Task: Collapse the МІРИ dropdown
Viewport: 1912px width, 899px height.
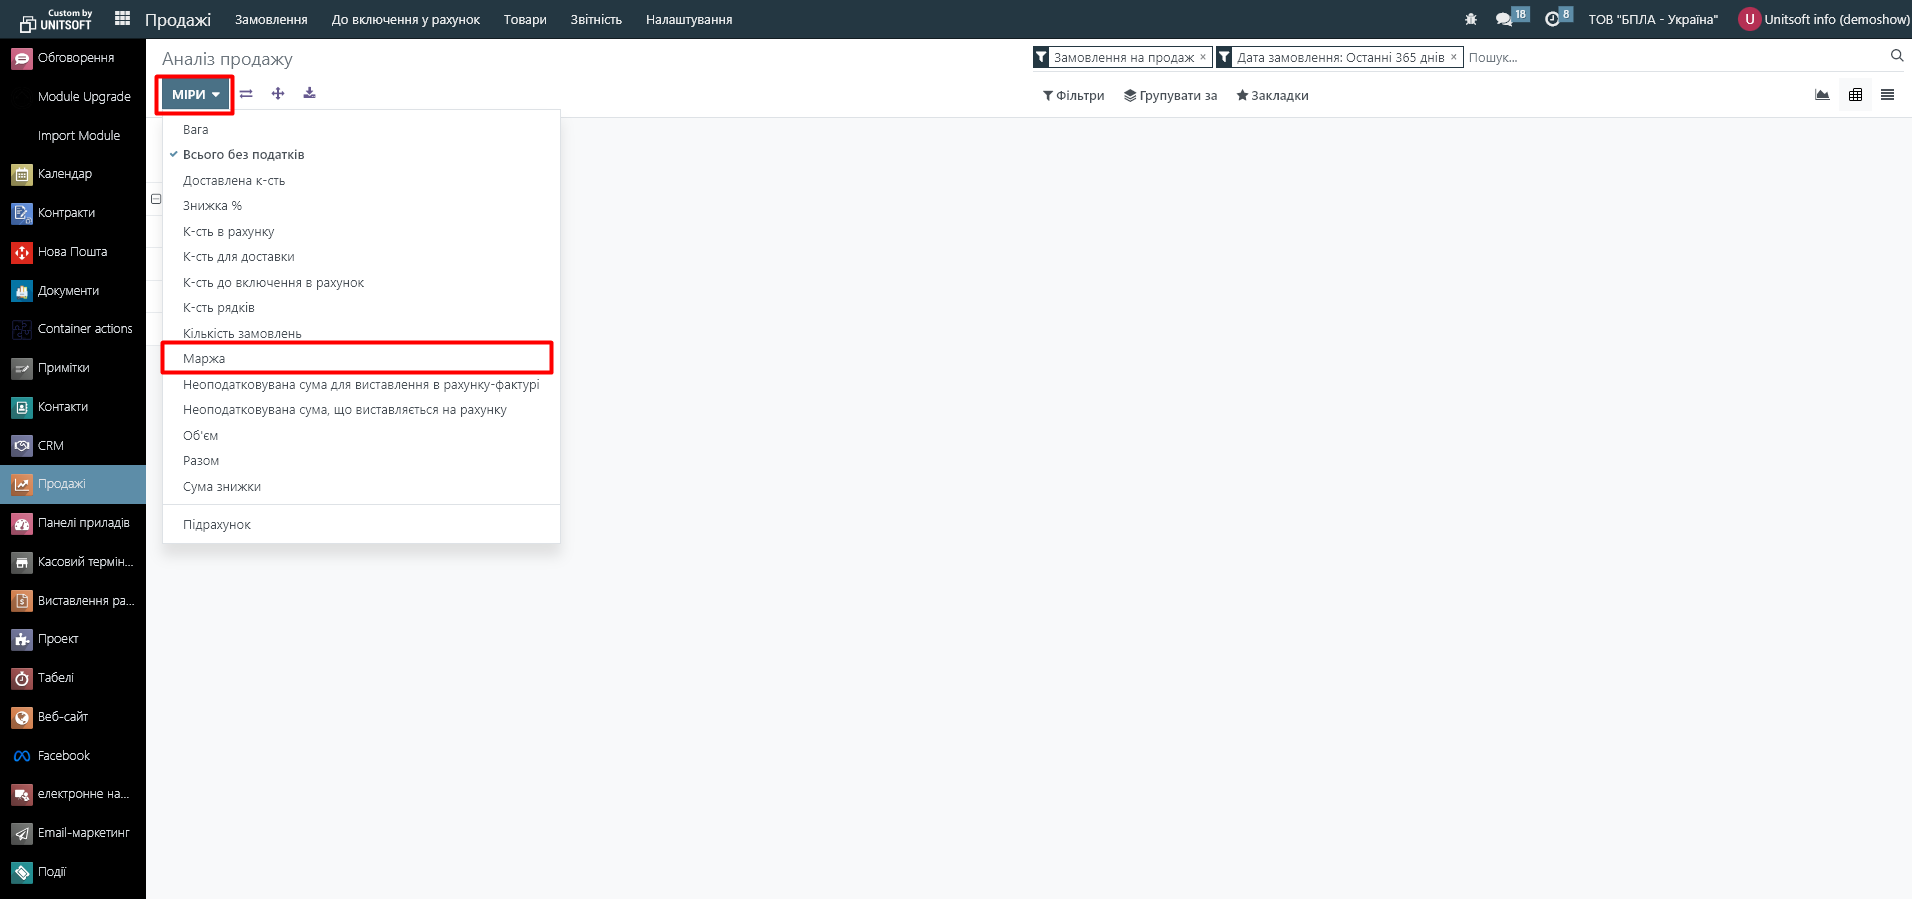Action: [195, 95]
